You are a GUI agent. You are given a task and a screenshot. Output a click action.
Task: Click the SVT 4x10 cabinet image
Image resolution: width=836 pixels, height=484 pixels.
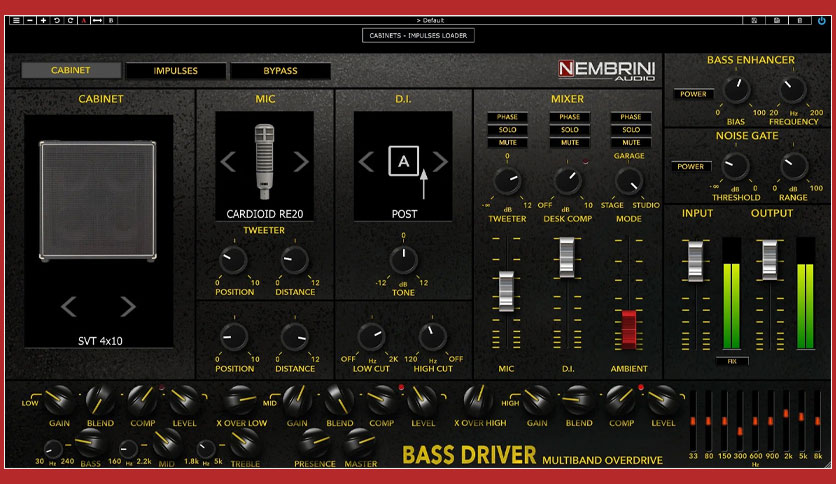pyautogui.click(x=98, y=200)
